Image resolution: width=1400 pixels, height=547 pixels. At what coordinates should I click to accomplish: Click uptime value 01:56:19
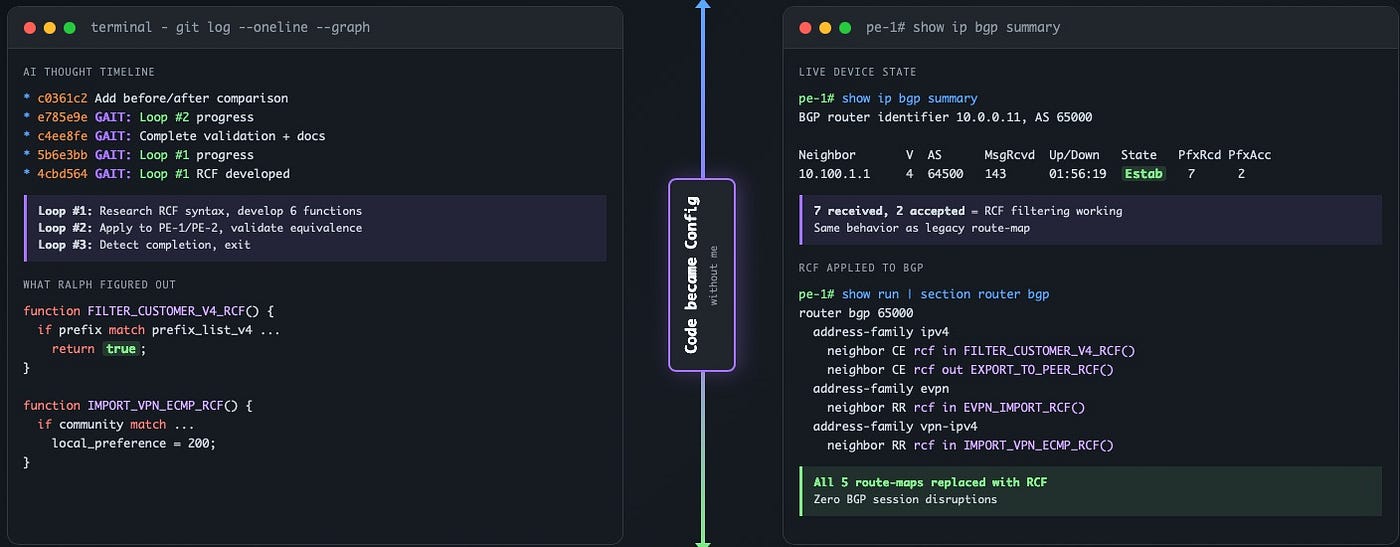click(x=1078, y=174)
